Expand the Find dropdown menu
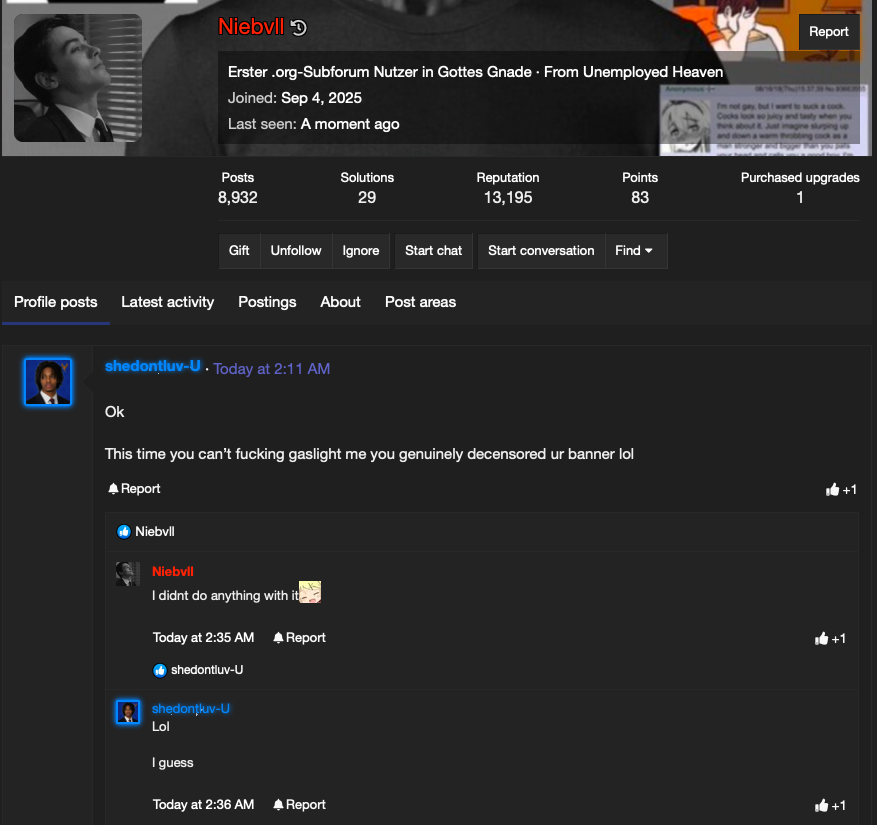 (x=634, y=251)
